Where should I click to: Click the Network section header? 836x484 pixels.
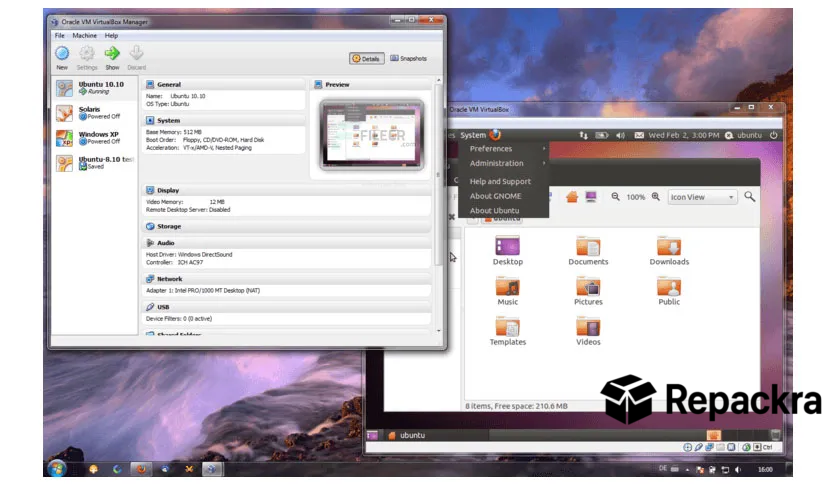tap(287, 279)
